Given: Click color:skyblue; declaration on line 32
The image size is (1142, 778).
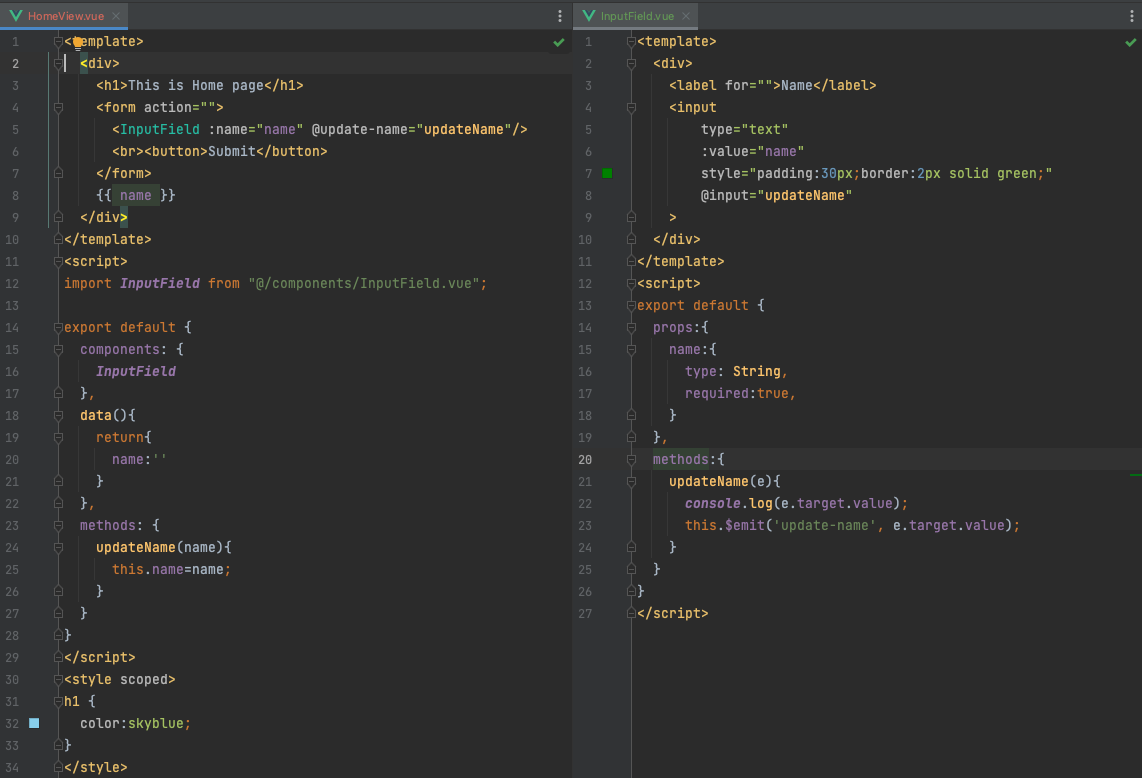Looking at the screenshot, I should tap(135, 723).
